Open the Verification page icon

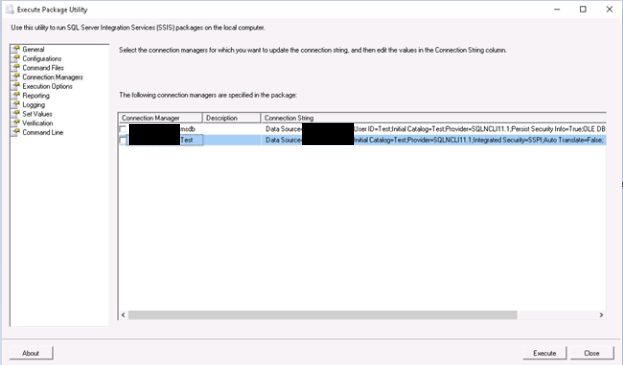point(15,123)
